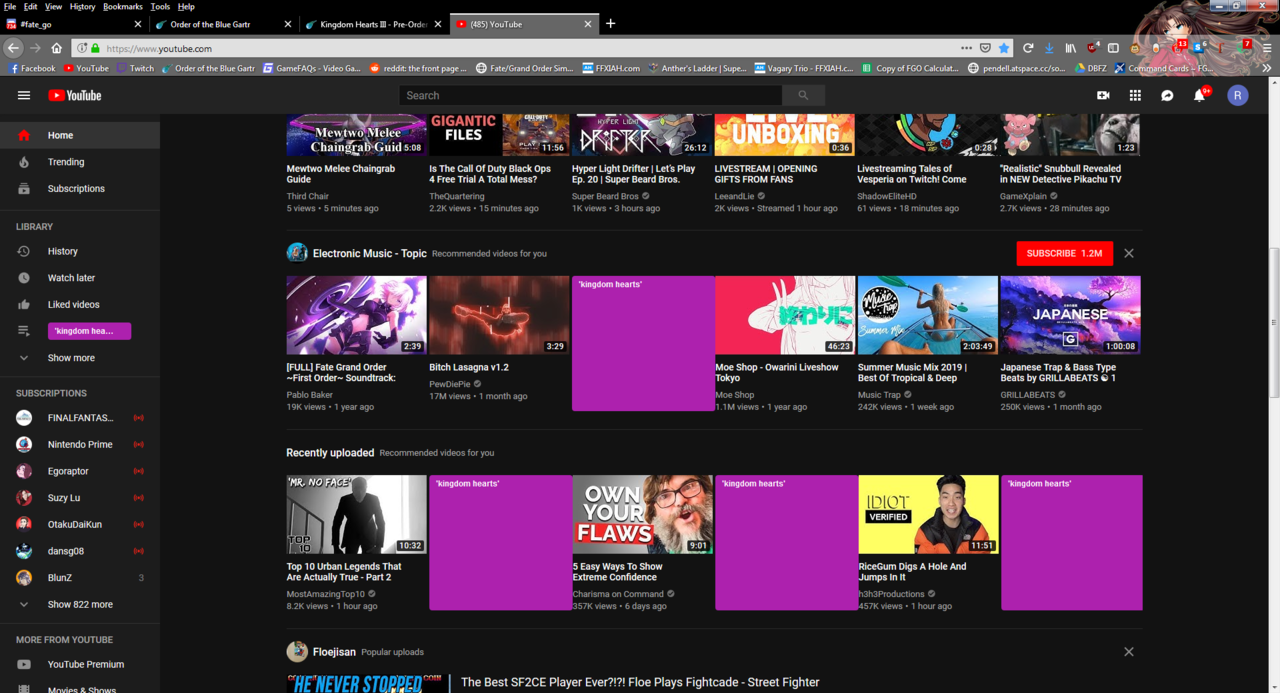Screen dimensions: 1280x693
Task: Open the Japanese Trap & Bass thumbnail
Action: (x=1070, y=315)
